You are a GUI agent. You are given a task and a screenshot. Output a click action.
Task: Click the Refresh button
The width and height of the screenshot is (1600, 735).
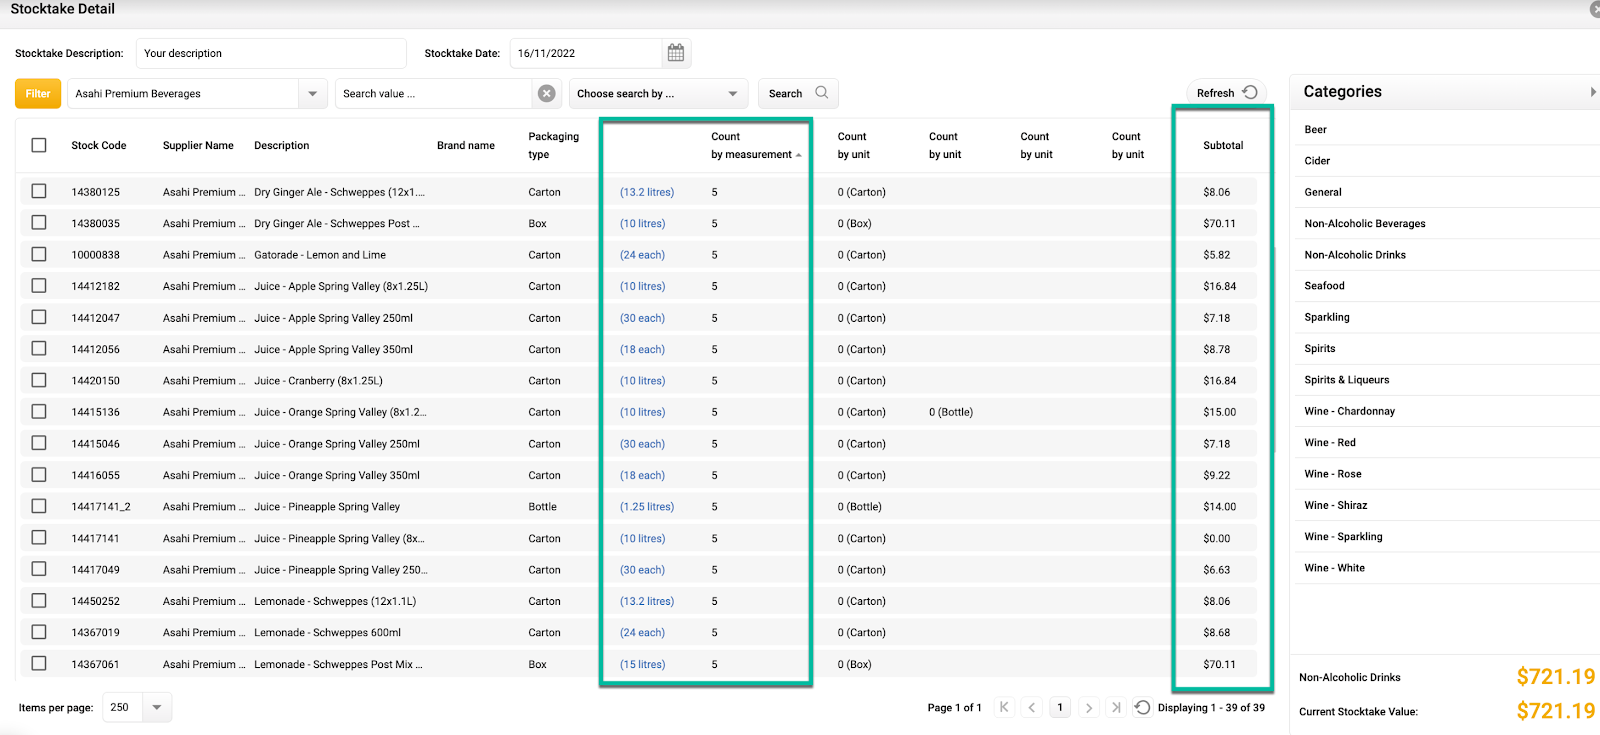pos(1226,93)
